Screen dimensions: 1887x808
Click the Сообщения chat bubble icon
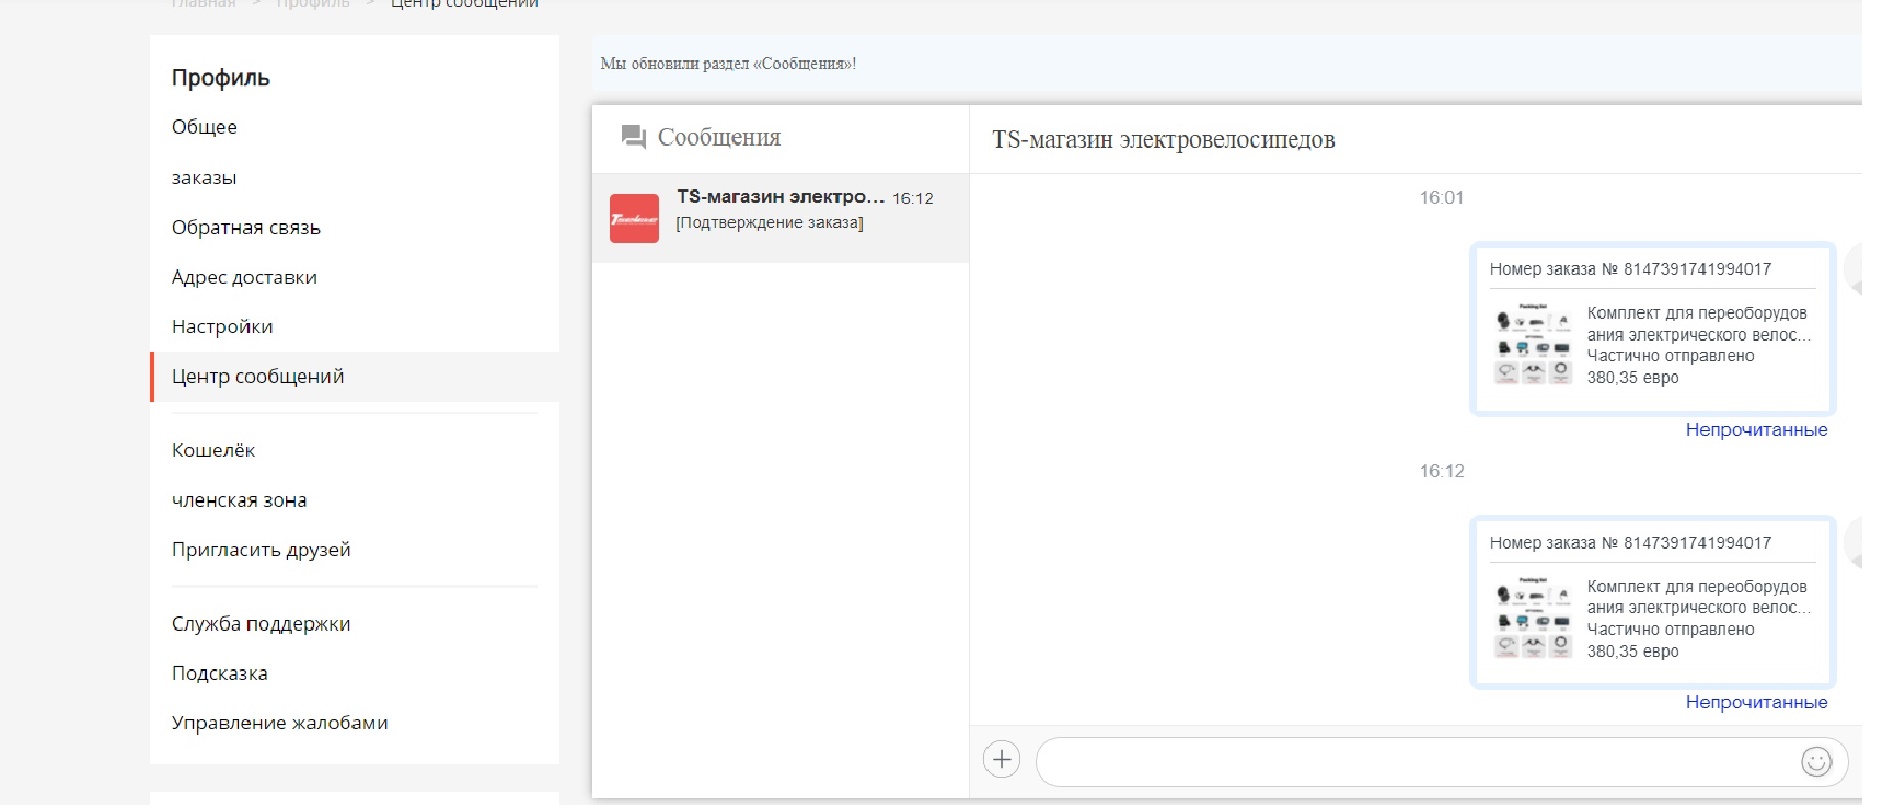(x=633, y=137)
